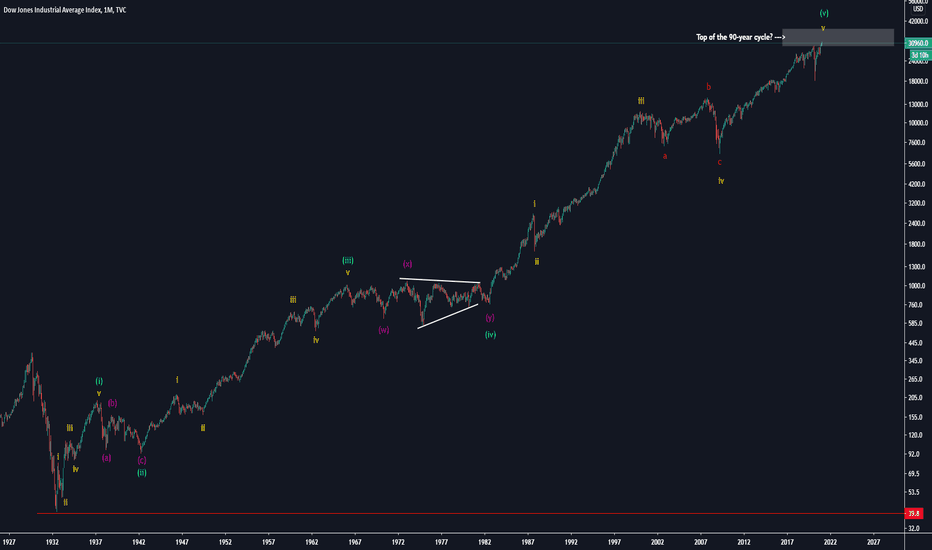Click the 205.0 price axis label
The width and height of the screenshot is (932, 550).
(916, 398)
